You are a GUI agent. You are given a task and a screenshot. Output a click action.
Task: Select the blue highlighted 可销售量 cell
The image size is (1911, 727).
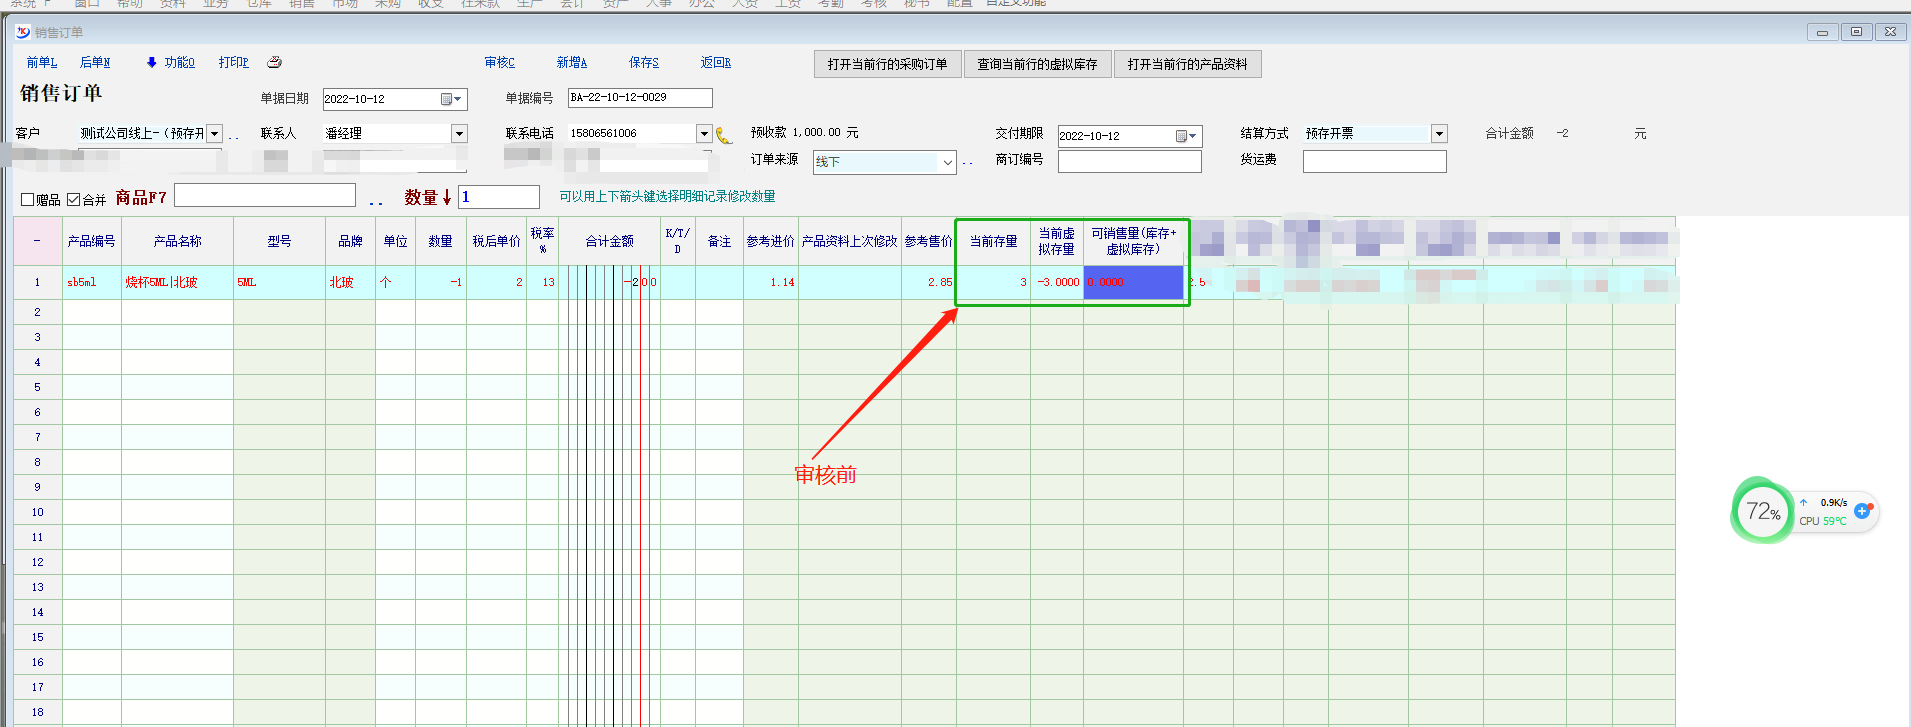click(1133, 282)
